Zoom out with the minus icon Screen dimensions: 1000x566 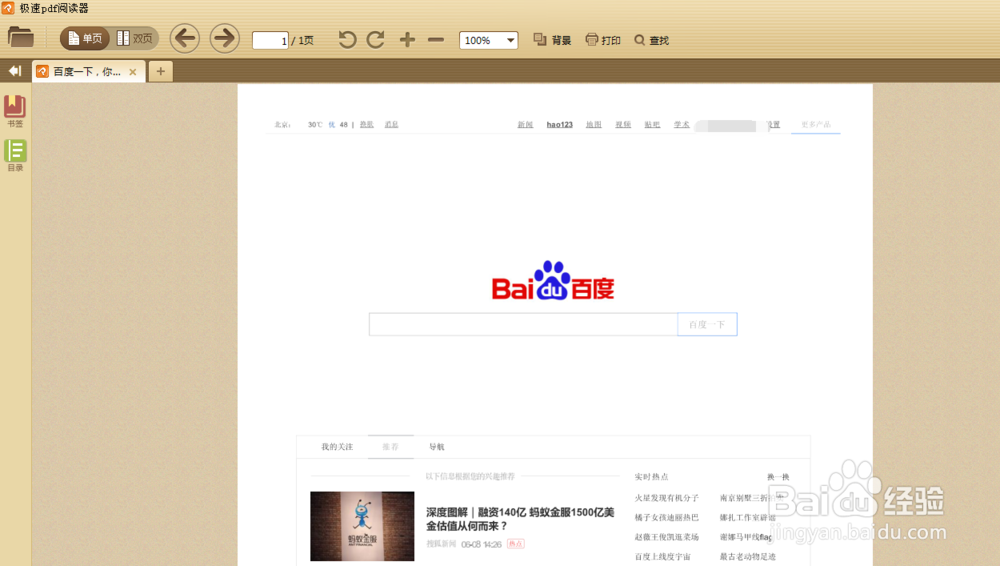(x=436, y=40)
